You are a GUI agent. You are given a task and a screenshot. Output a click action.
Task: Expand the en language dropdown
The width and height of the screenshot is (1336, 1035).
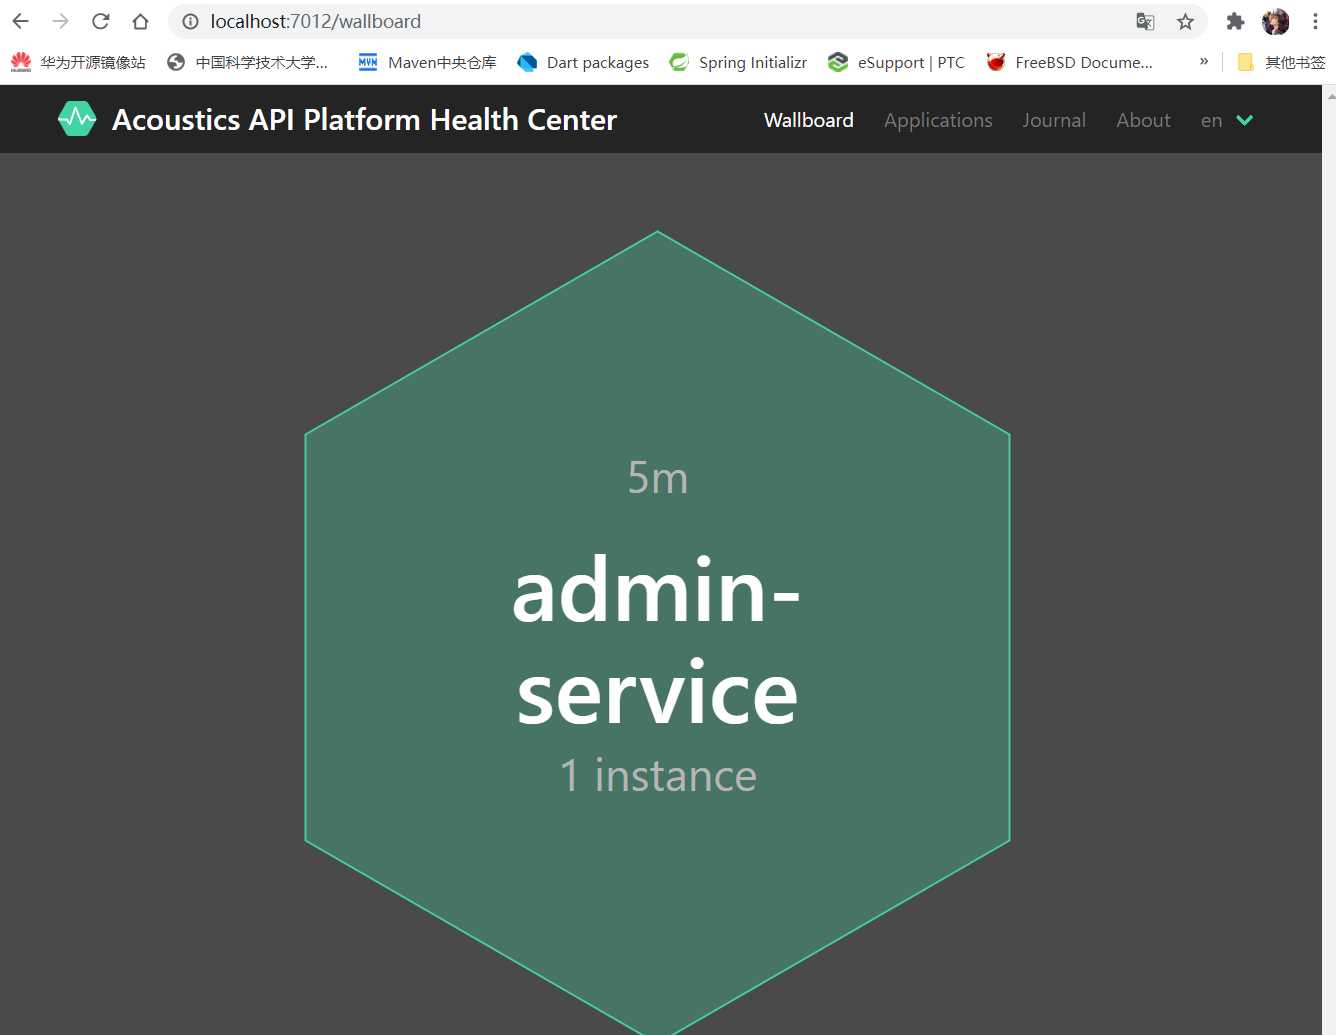pos(1226,120)
